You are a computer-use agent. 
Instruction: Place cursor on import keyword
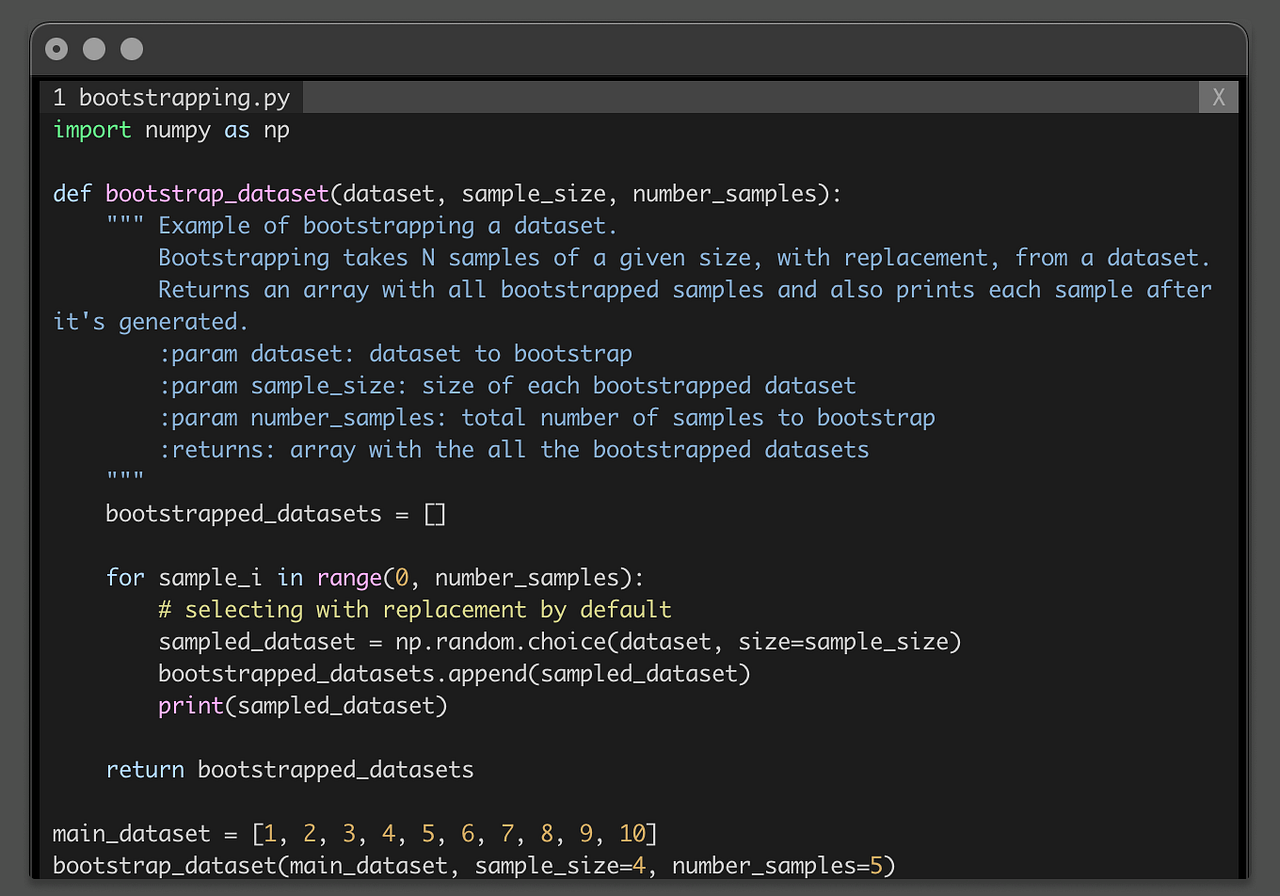92,130
